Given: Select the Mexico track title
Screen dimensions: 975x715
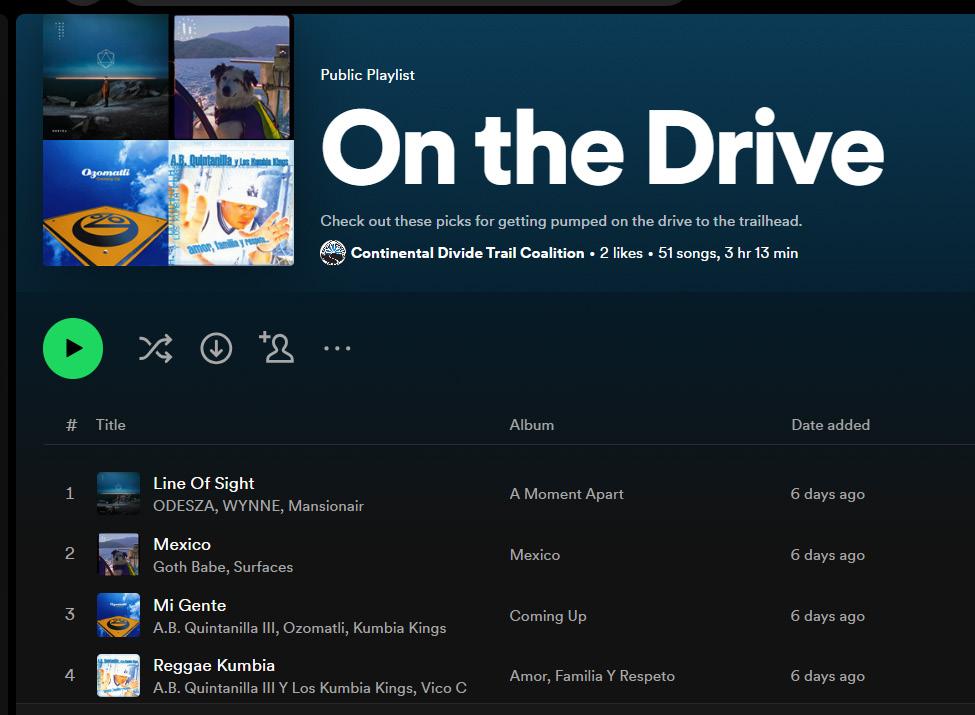Looking at the screenshot, I should click(x=182, y=544).
